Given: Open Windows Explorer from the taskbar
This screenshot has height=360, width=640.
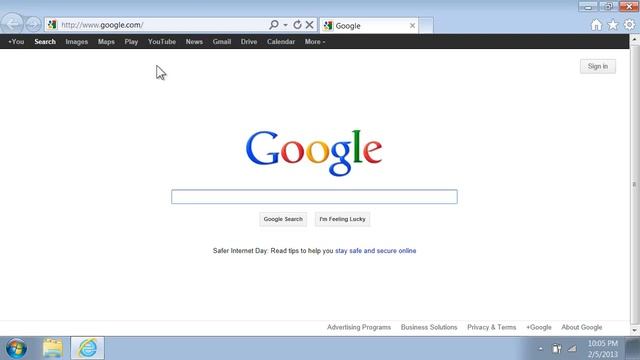Looking at the screenshot, I should tap(53, 348).
